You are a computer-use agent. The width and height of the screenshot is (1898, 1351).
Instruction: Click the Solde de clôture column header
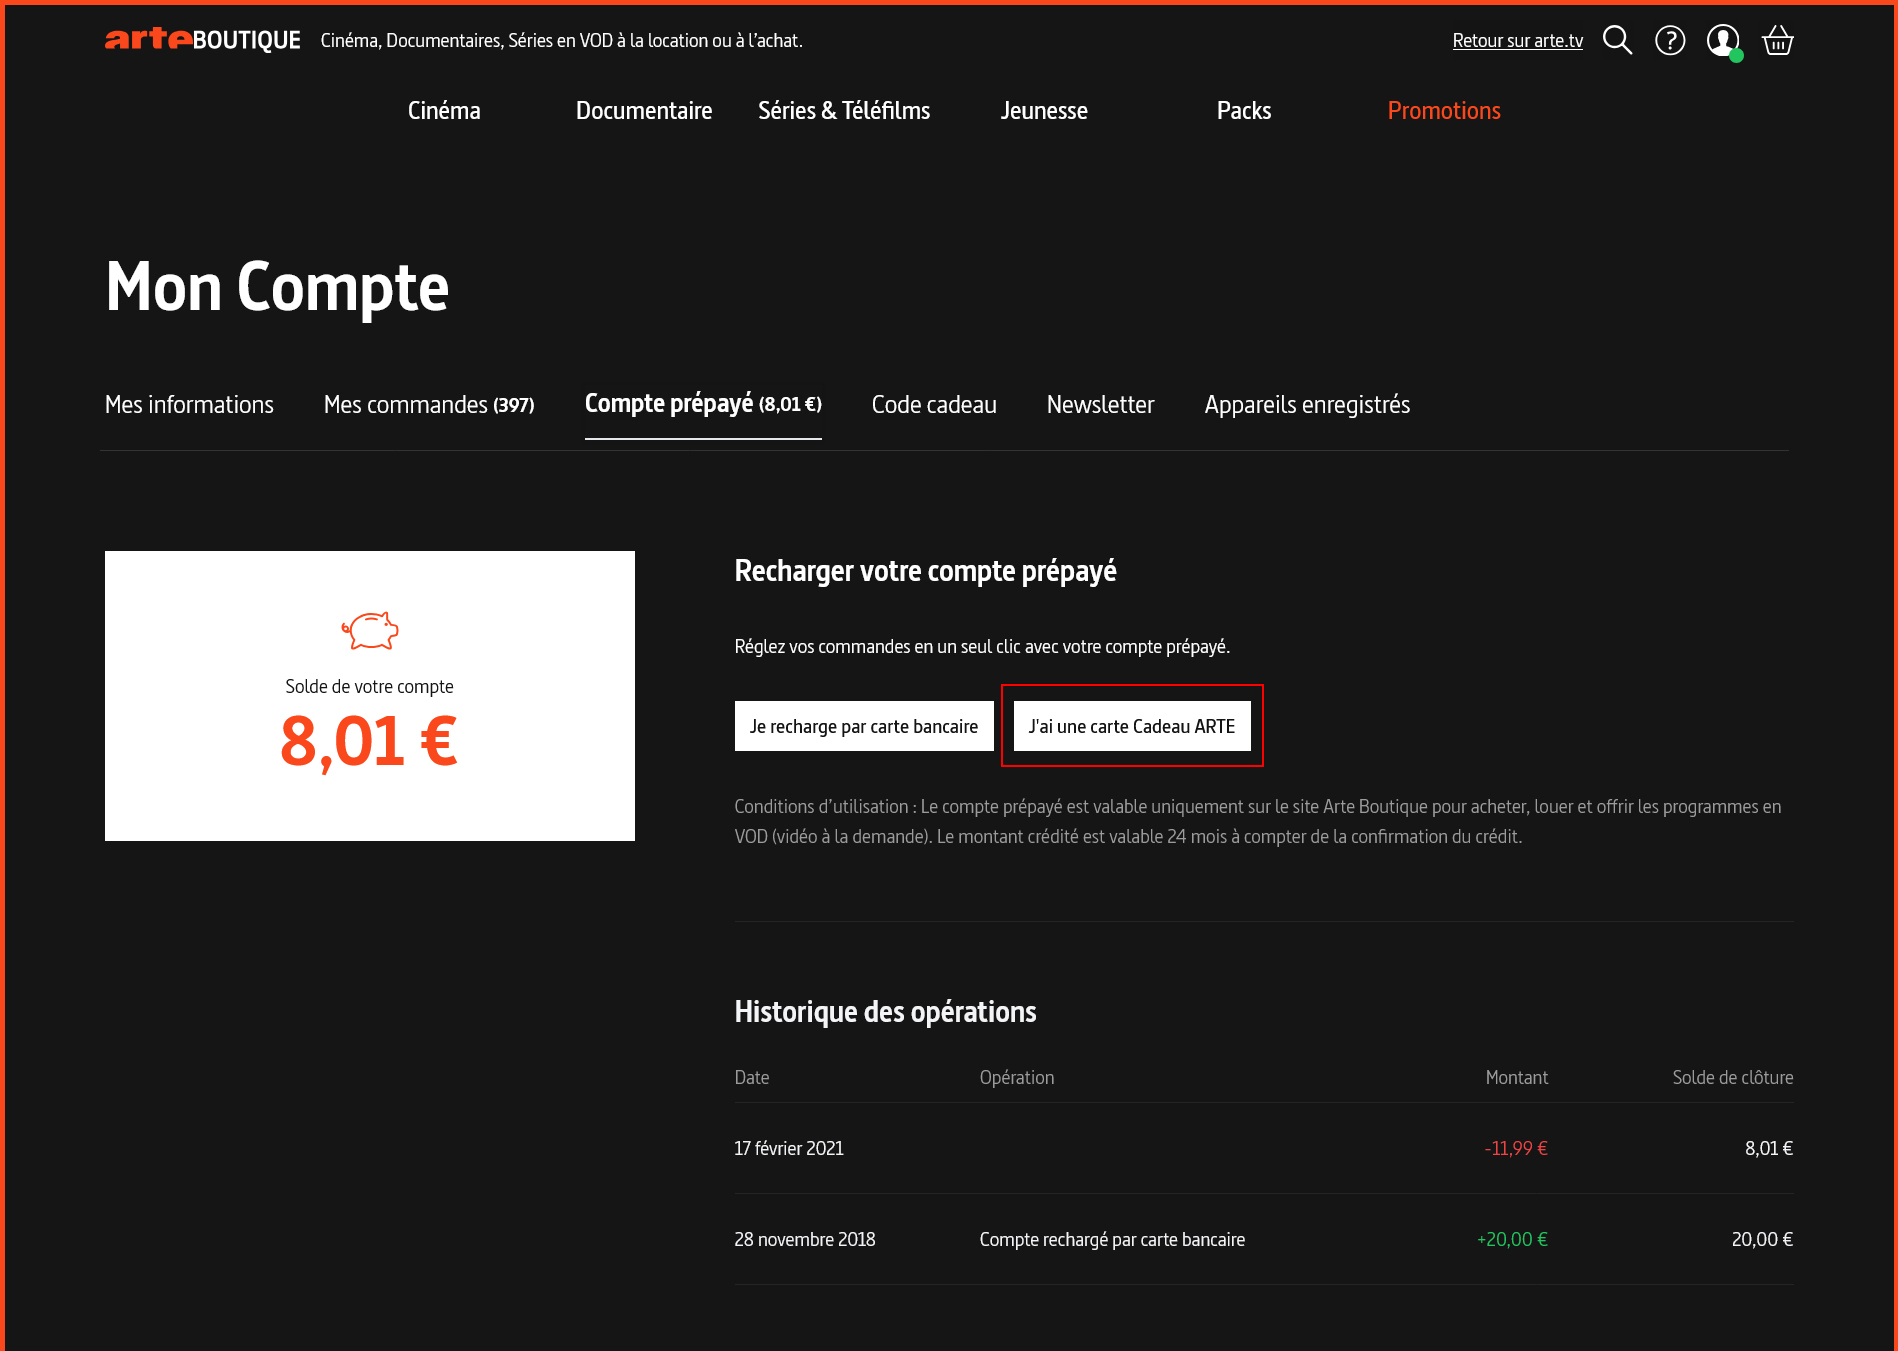[1733, 1077]
